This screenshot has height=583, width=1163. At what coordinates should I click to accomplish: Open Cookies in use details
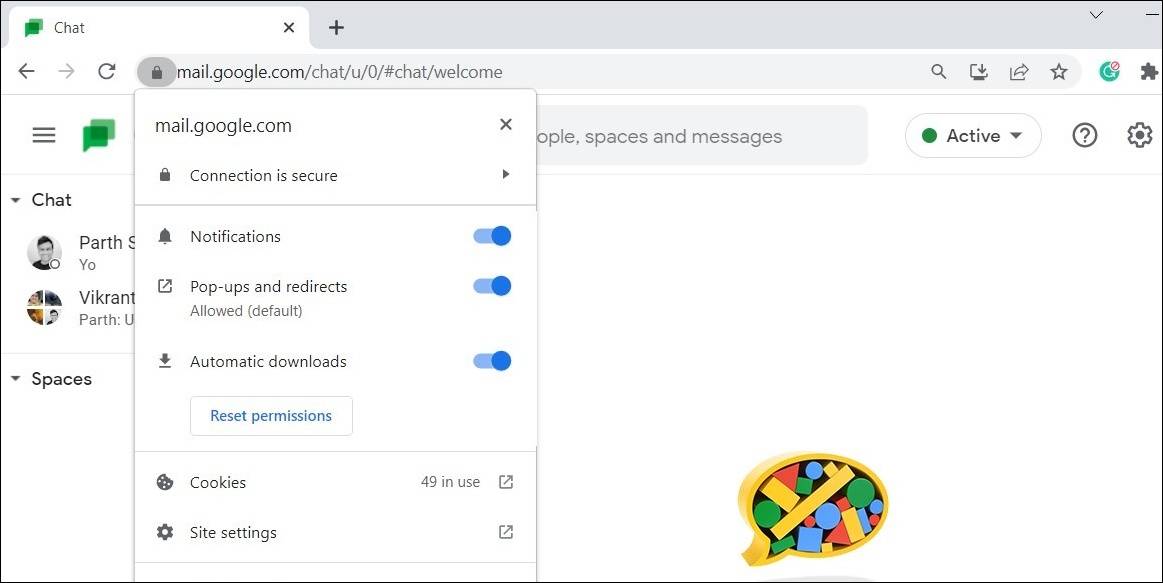[334, 482]
